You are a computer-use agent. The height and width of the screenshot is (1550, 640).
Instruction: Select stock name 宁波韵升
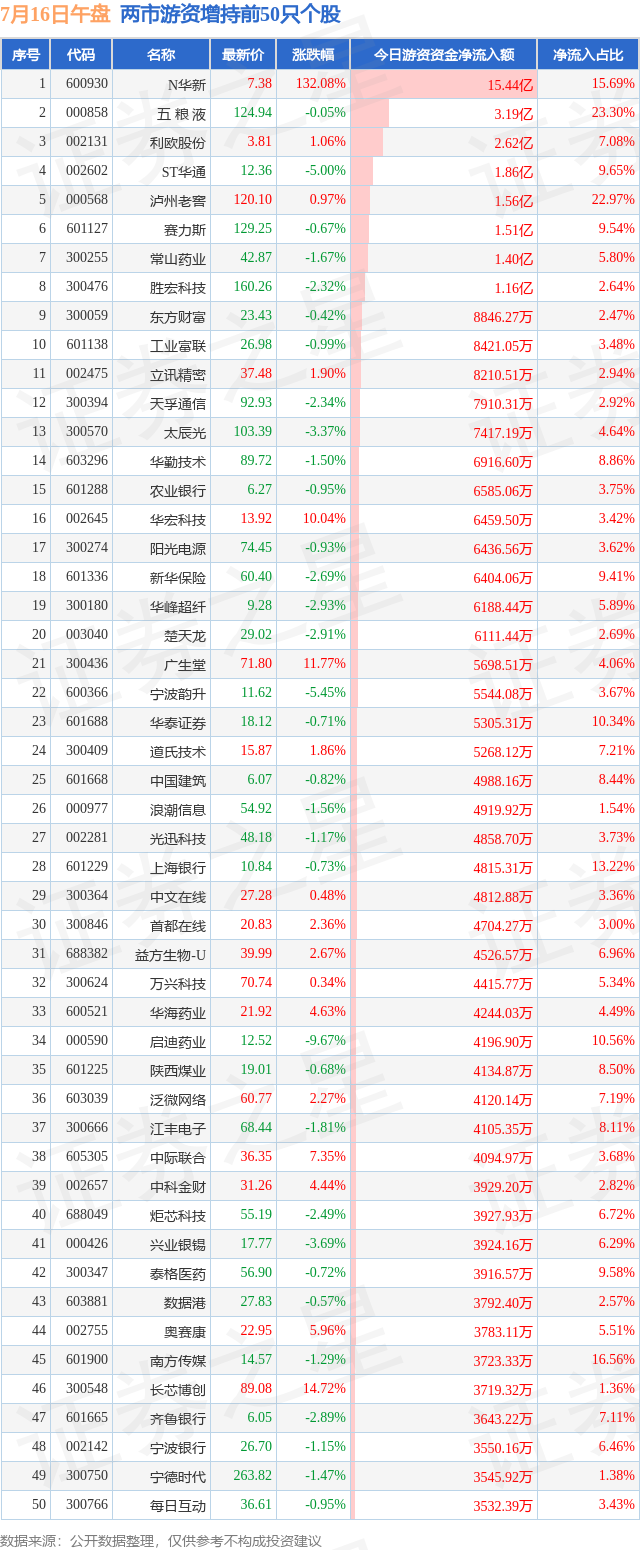click(x=178, y=693)
